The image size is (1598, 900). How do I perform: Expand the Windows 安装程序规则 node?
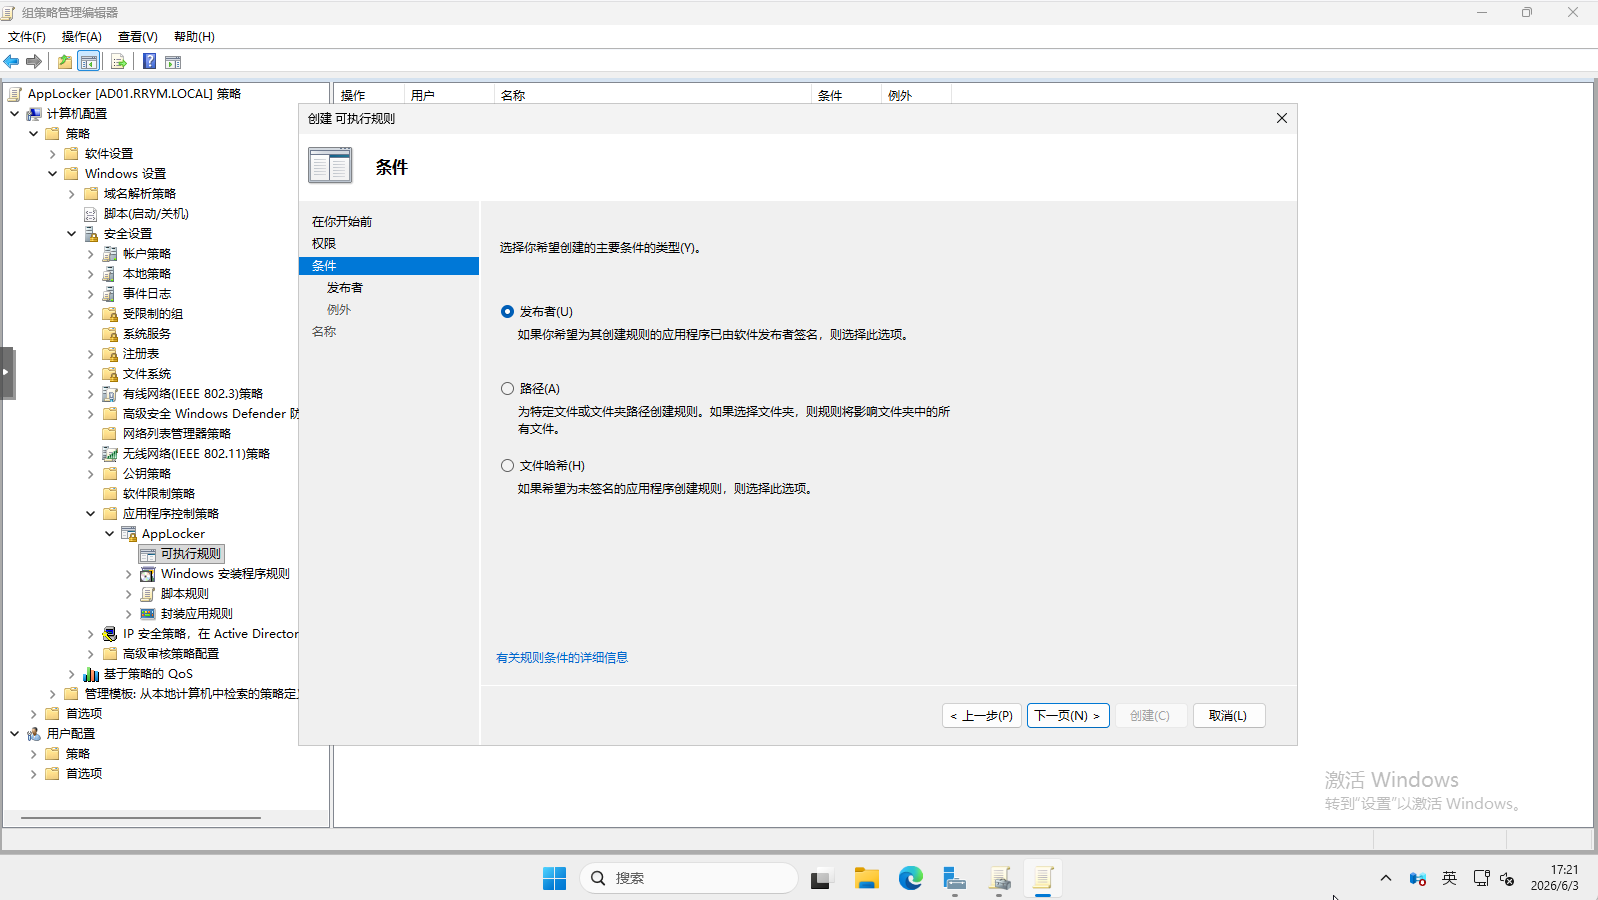[129, 574]
